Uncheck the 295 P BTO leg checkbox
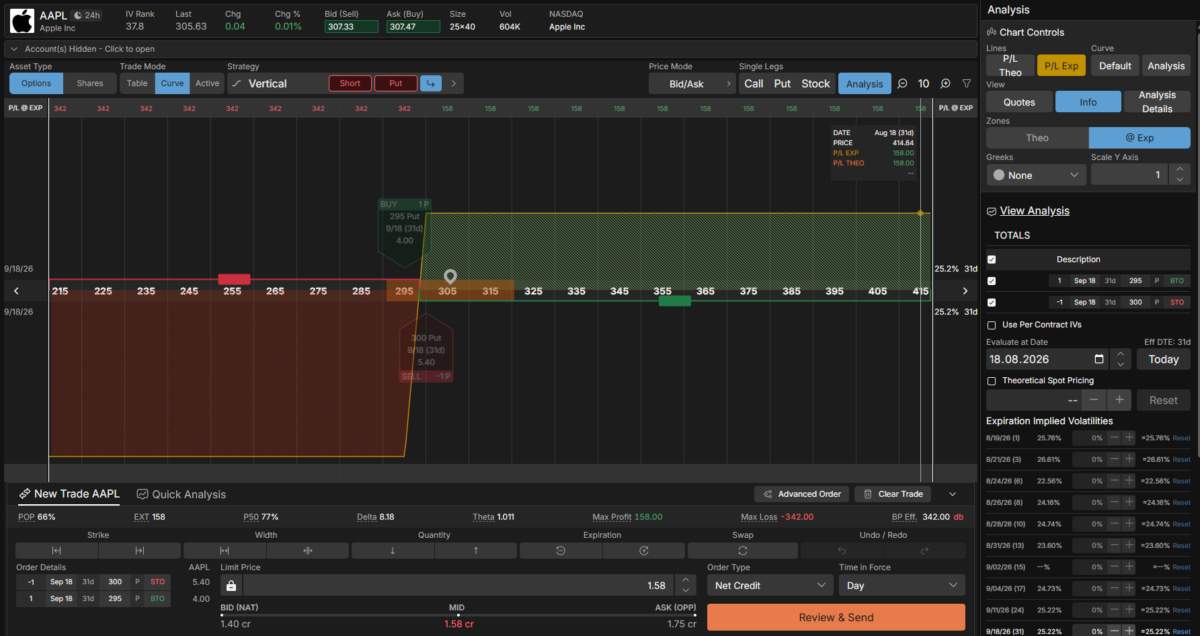The height and width of the screenshot is (636, 1200). (x=991, y=281)
